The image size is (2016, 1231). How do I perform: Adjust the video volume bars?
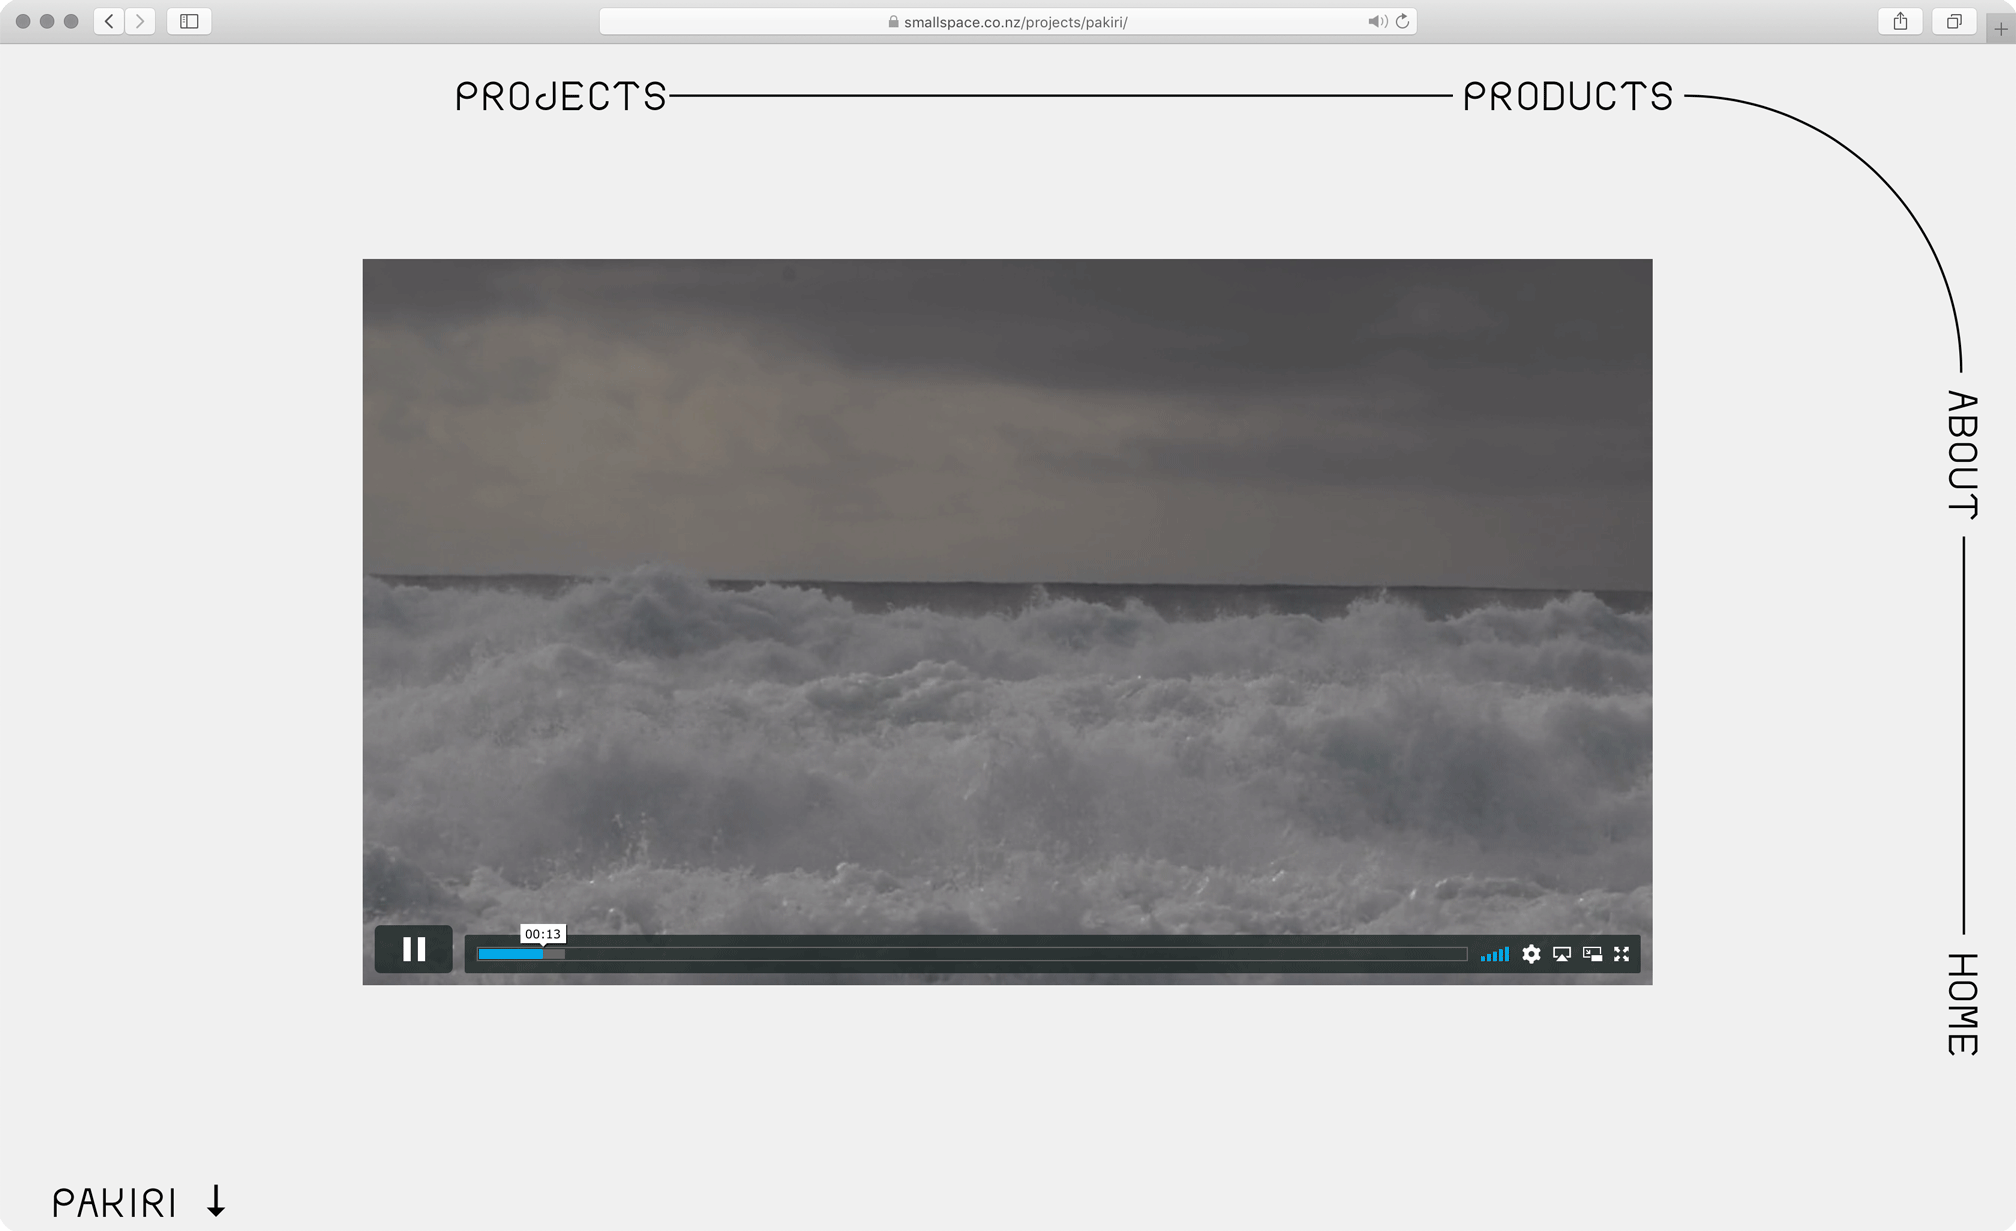(1494, 954)
